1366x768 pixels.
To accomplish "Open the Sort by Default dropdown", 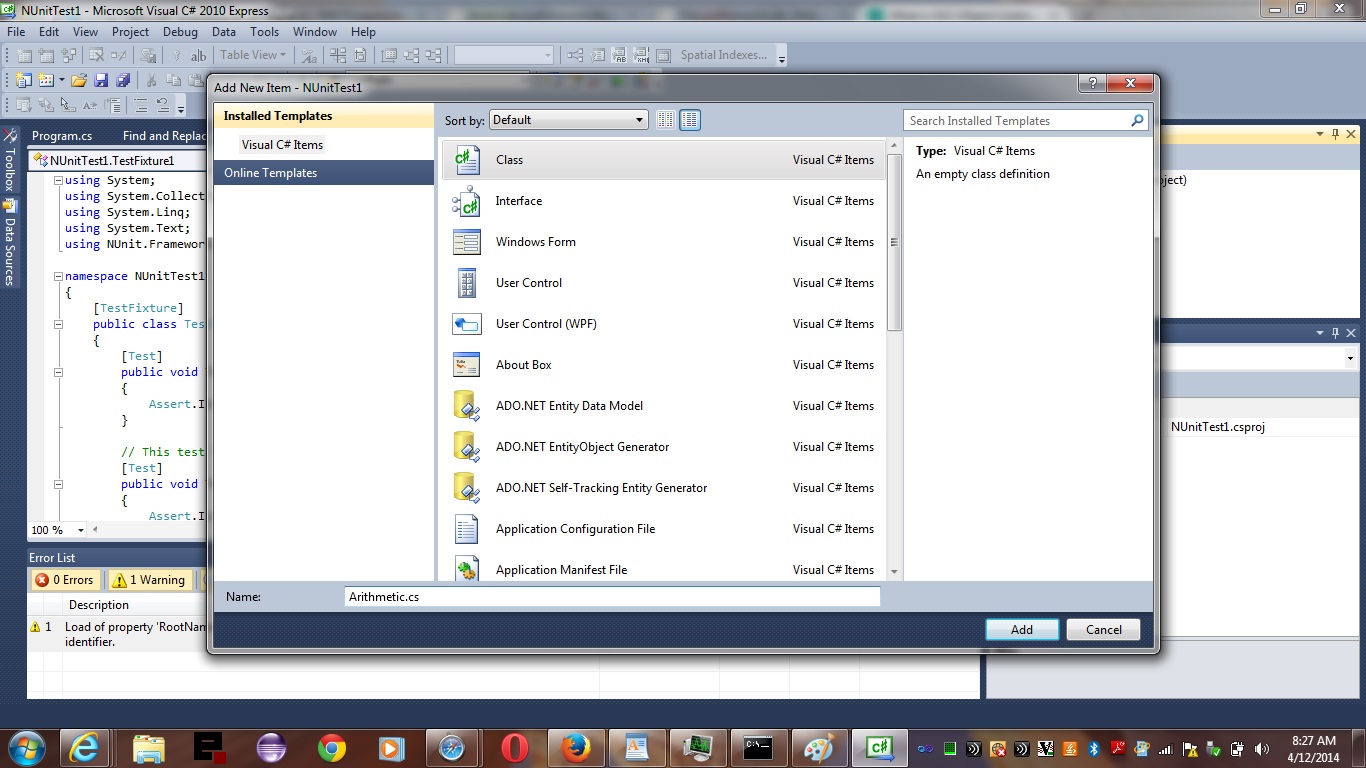I will (569, 120).
